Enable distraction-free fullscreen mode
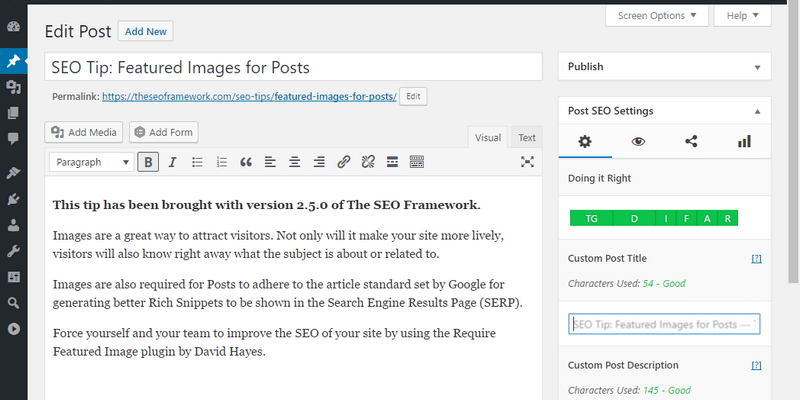This screenshot has width=800, height=400. pyautogui.click(x=528, y=162)
